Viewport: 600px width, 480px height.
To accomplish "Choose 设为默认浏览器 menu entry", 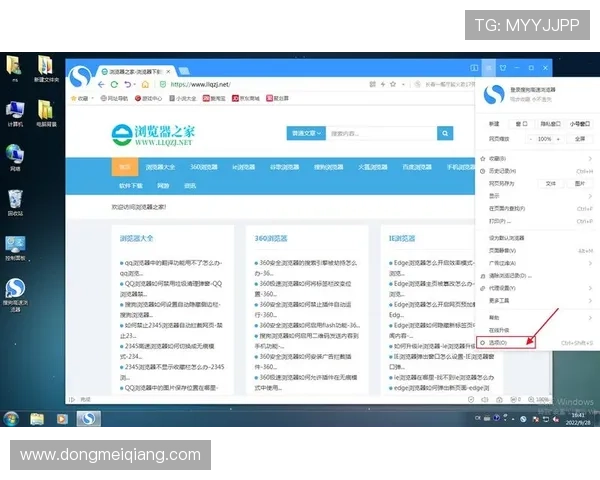I will click(x=537, y=238).
